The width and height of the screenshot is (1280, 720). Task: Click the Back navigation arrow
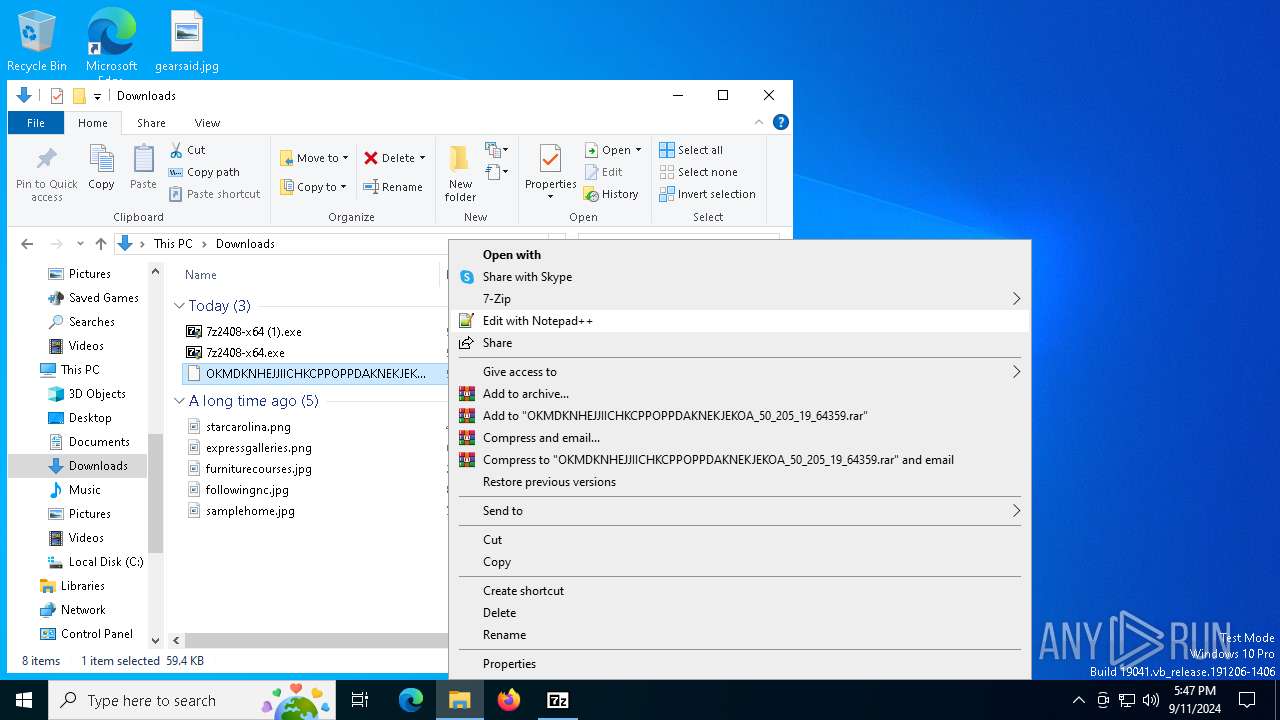[x=27, y=244]
